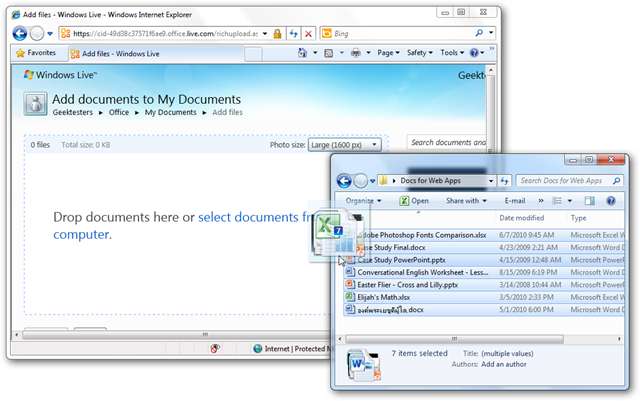Screen dimensions: 640x401
Task: Open the Safety menu
Action: (420, 53)
